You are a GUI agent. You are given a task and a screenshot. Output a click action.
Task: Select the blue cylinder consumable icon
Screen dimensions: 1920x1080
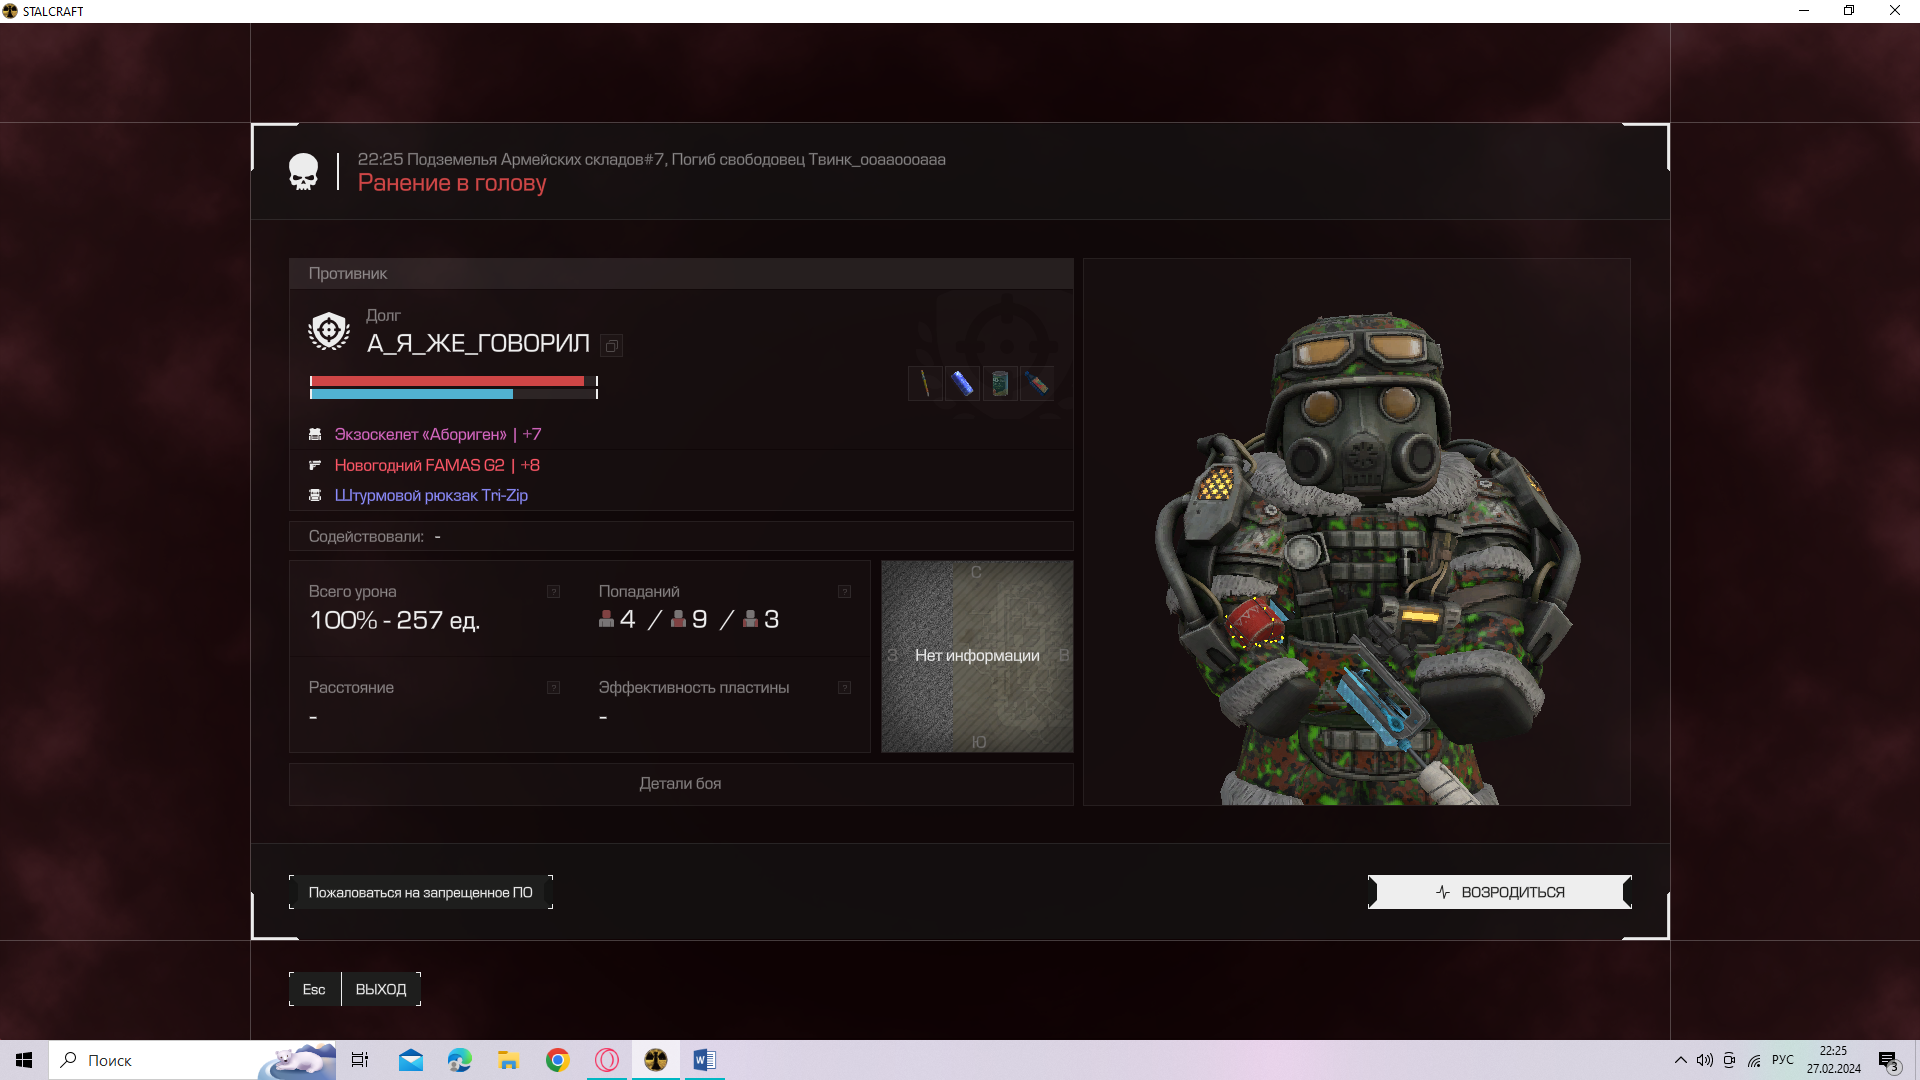pyautogui.click(x=962, y=384)
